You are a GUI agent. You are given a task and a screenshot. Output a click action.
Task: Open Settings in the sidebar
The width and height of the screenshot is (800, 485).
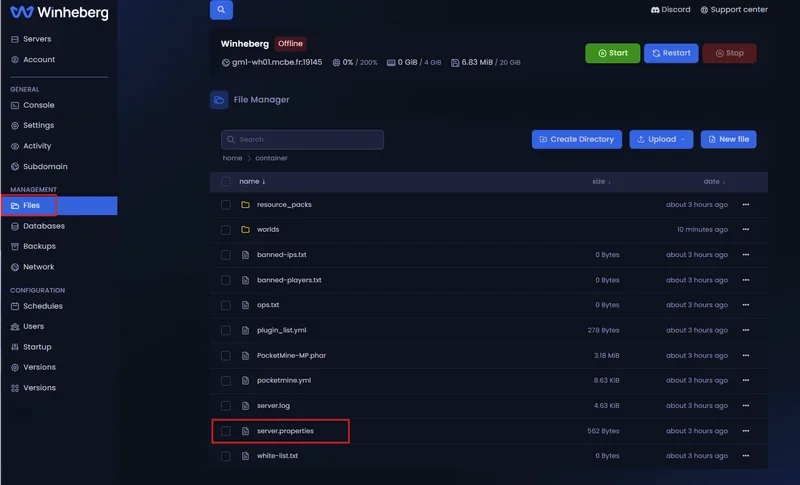(x=33, y=125)
